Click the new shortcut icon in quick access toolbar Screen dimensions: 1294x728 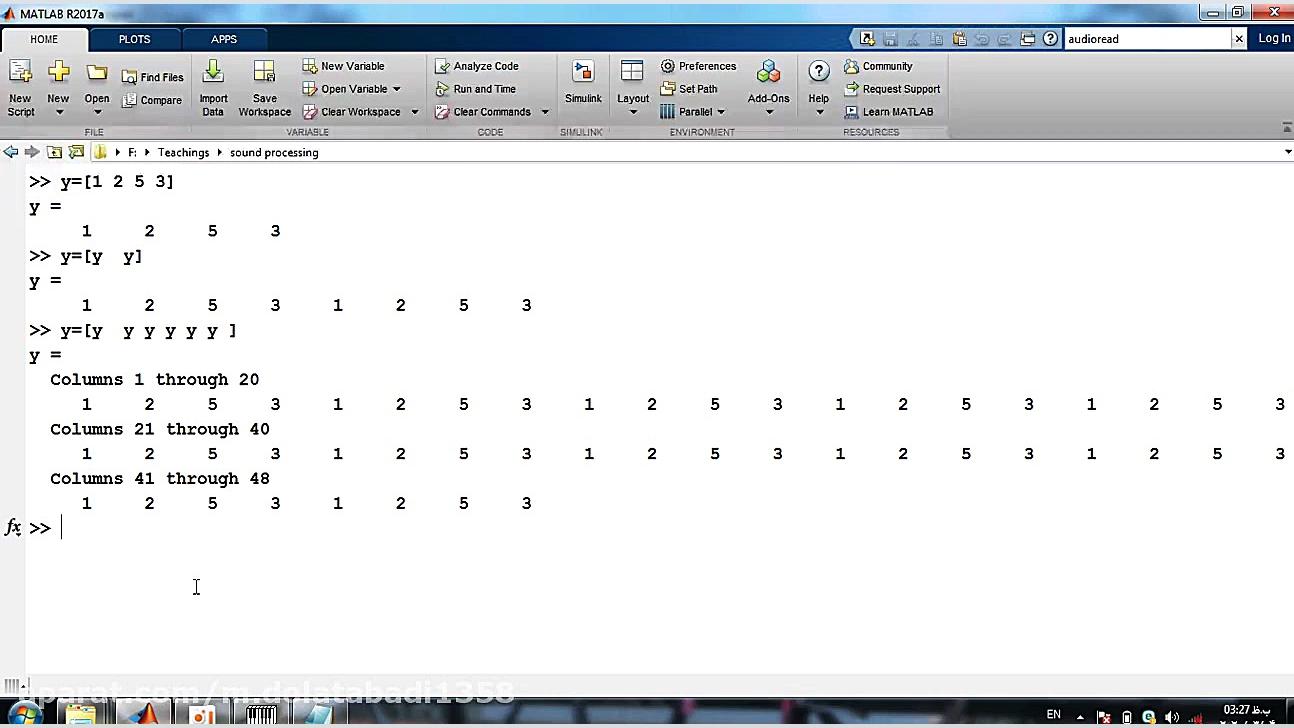(867, 39)
